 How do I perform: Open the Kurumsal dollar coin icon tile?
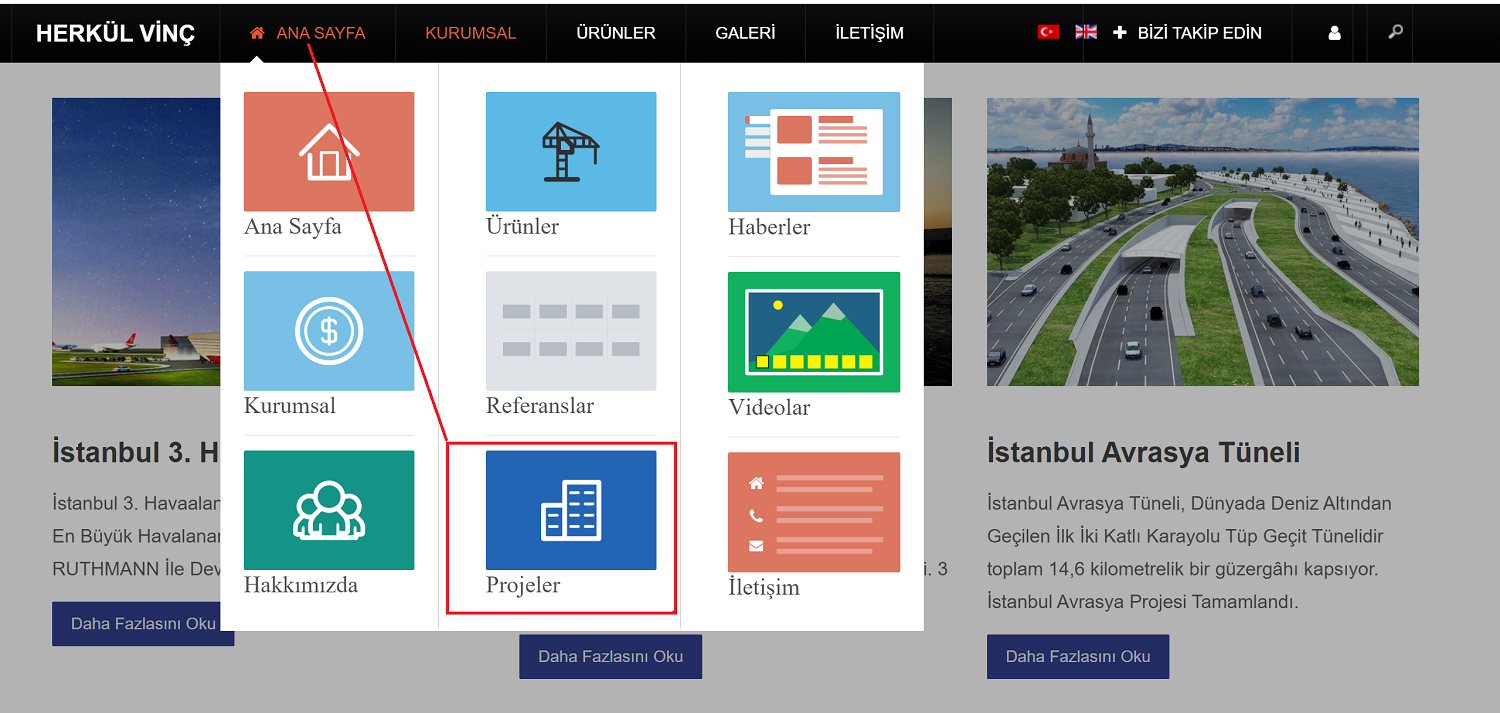pos(329,330)
